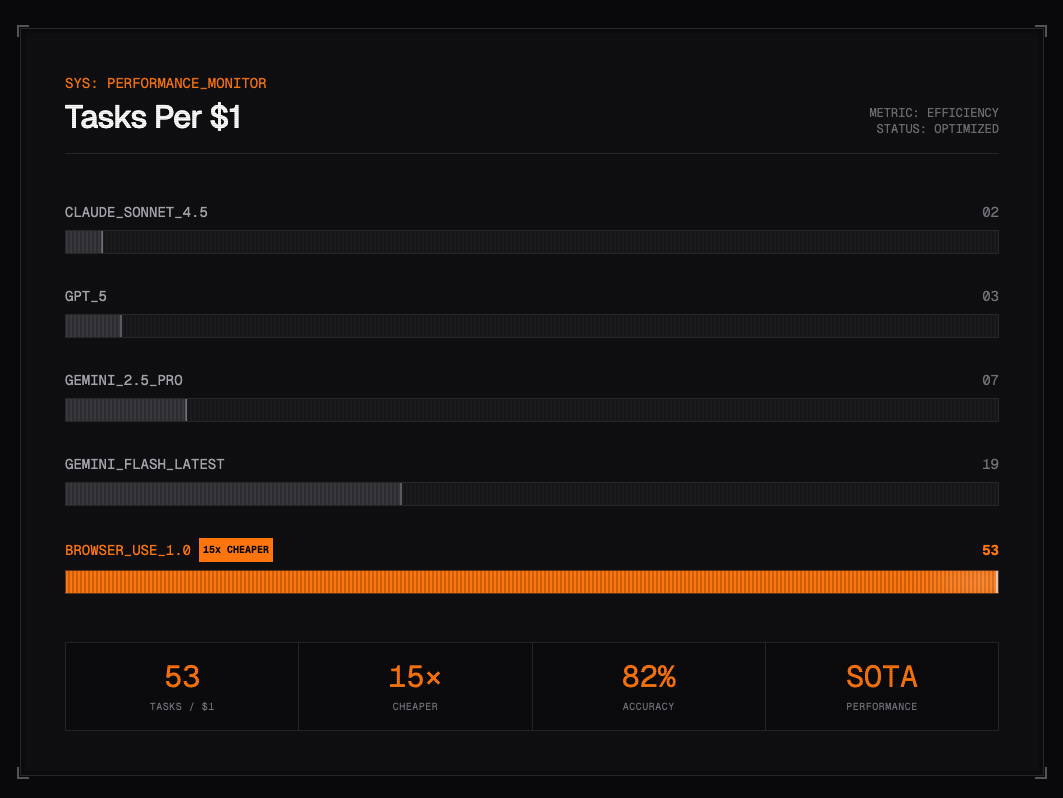Click the Tasks Per $1 title
Viewport: 1063px width, 798px height.
pyautogui.click(x=153, y=117)
